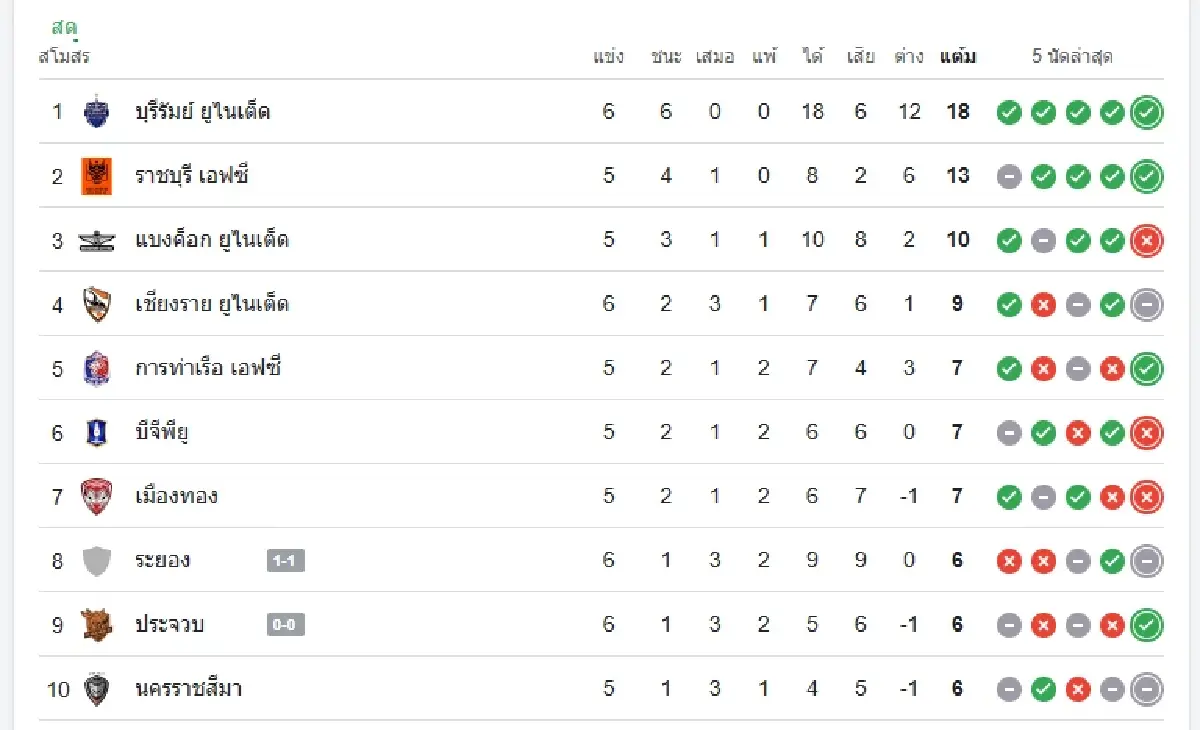
Task: Click the Port FC club crest
Action: [96, 368]
